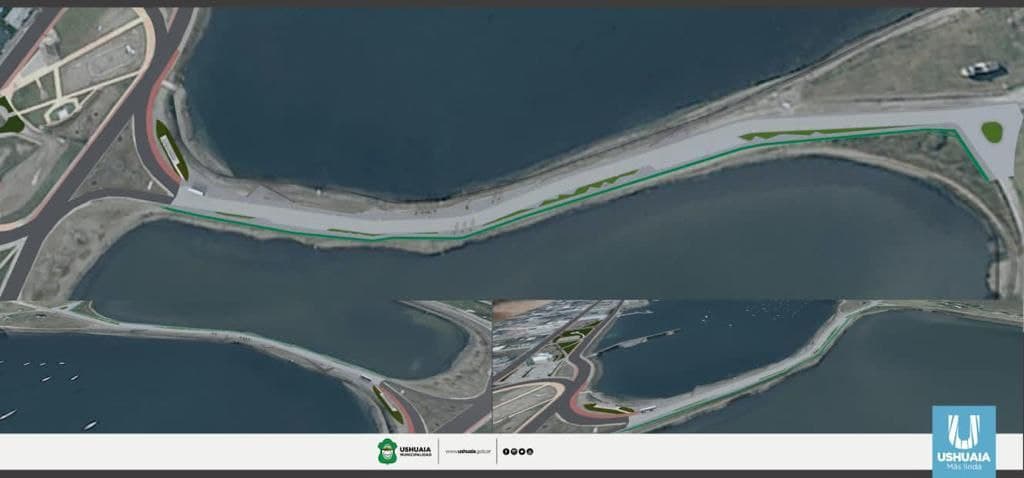
Task: Click the blue Ushuaia Más linda badge
Action: pyautogui.click(x=963, y=440)
